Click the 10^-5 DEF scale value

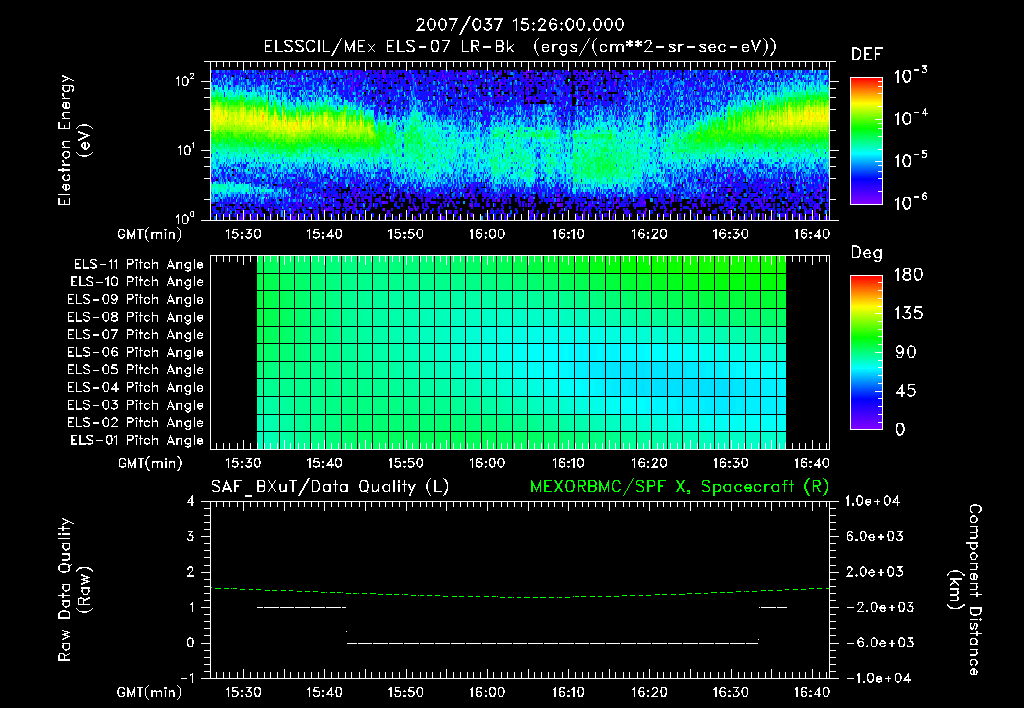tap(910, 159)
